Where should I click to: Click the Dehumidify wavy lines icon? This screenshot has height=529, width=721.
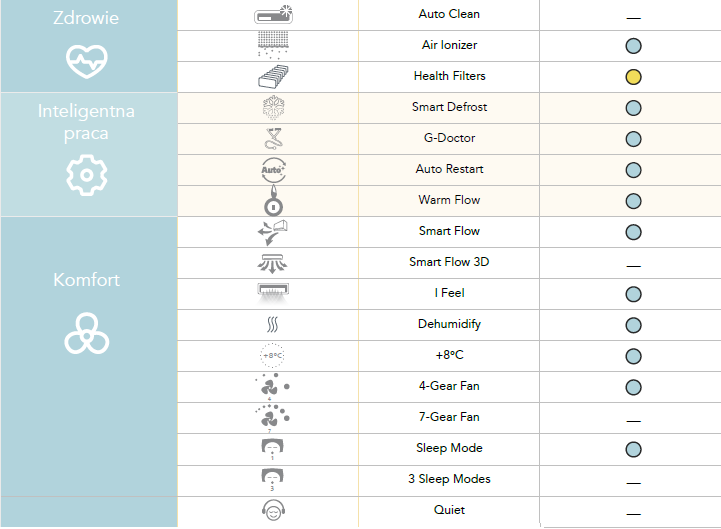pyautogui.click(x=272, y=325)
